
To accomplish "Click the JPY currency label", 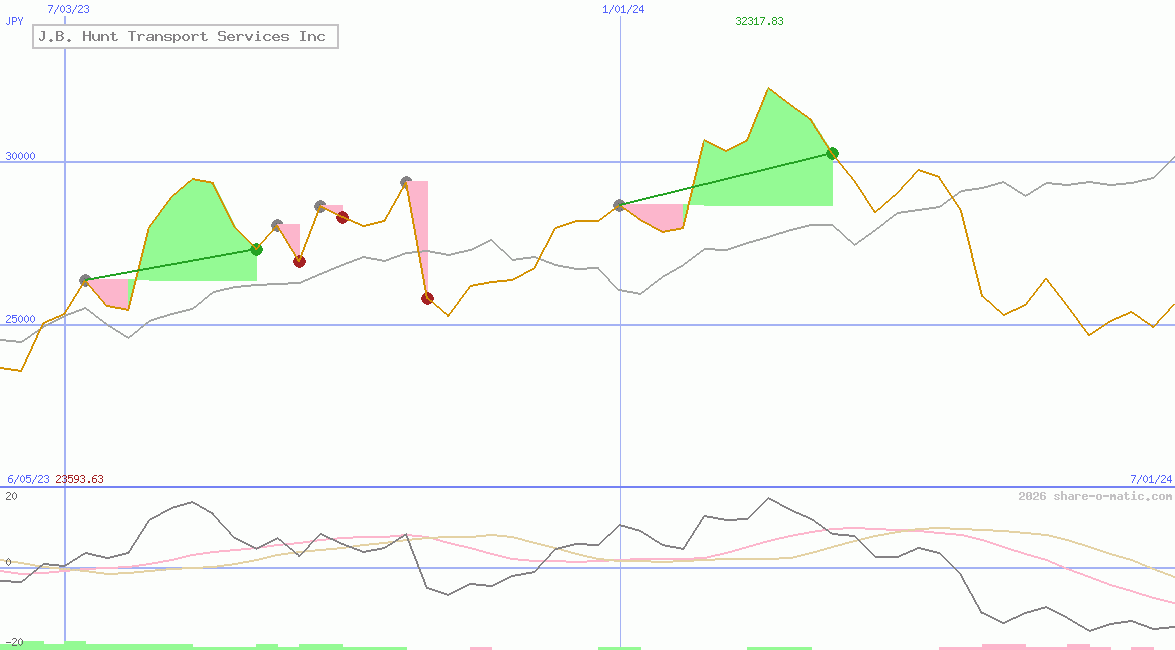I will [x=14, y=21].
